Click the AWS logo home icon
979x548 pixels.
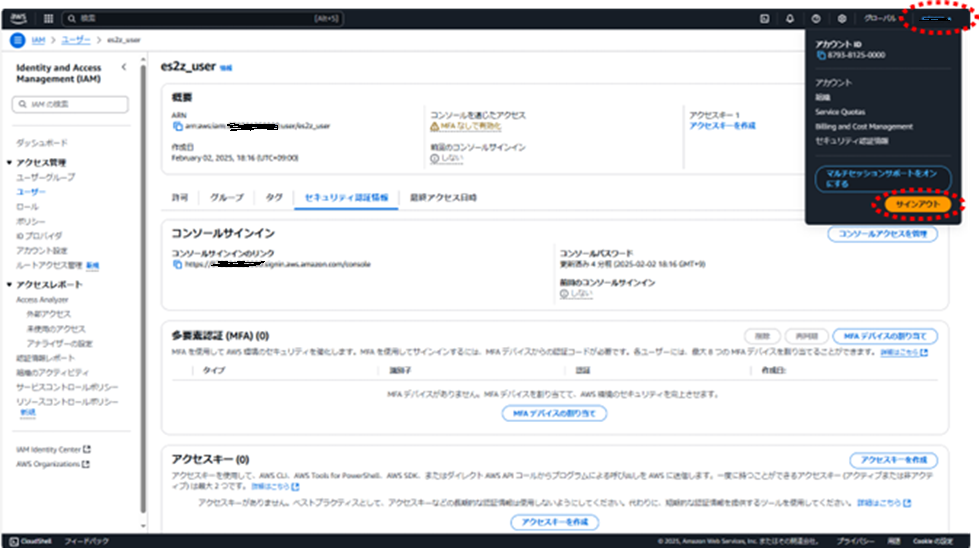pyautogui.click(x=18, y=18)
